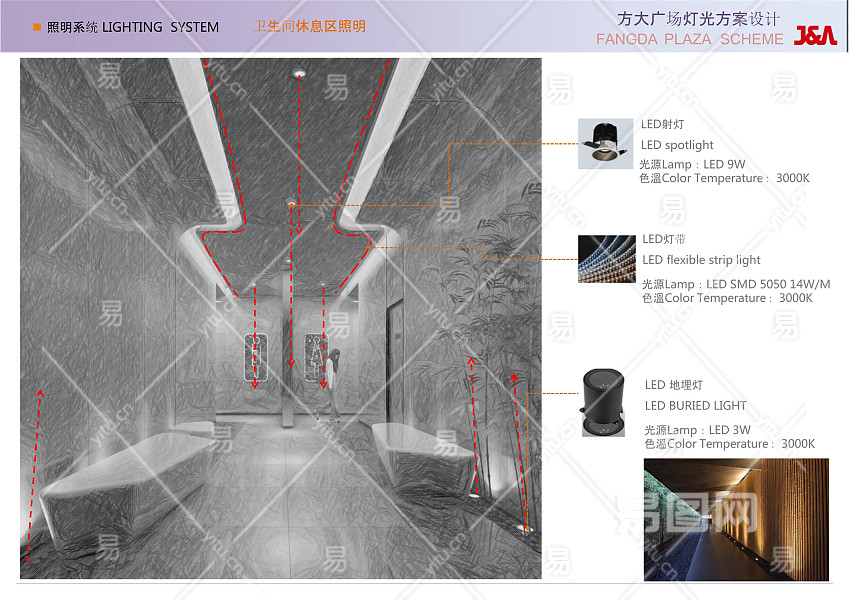The height and width of the screenshot is (600, 849).
Task: Open the bamboo wall corridor reference photo
Action: pos(736,519)
